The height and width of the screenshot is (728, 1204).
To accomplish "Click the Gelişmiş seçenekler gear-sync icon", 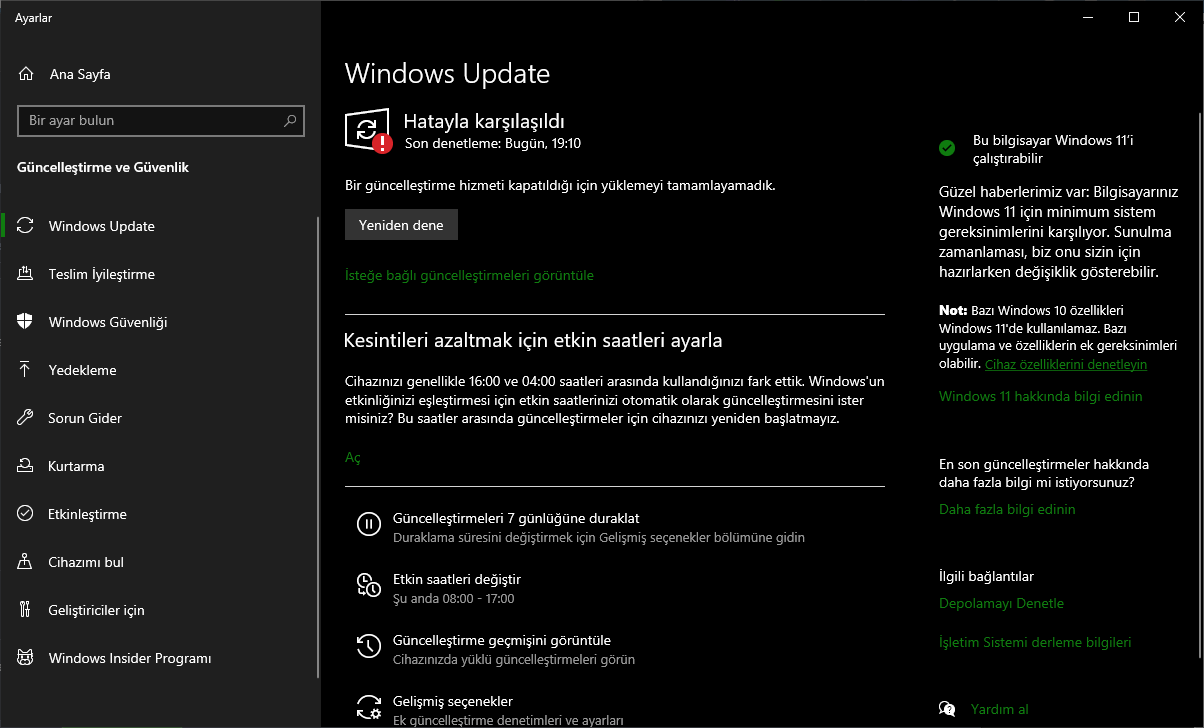I will (369, 707).
